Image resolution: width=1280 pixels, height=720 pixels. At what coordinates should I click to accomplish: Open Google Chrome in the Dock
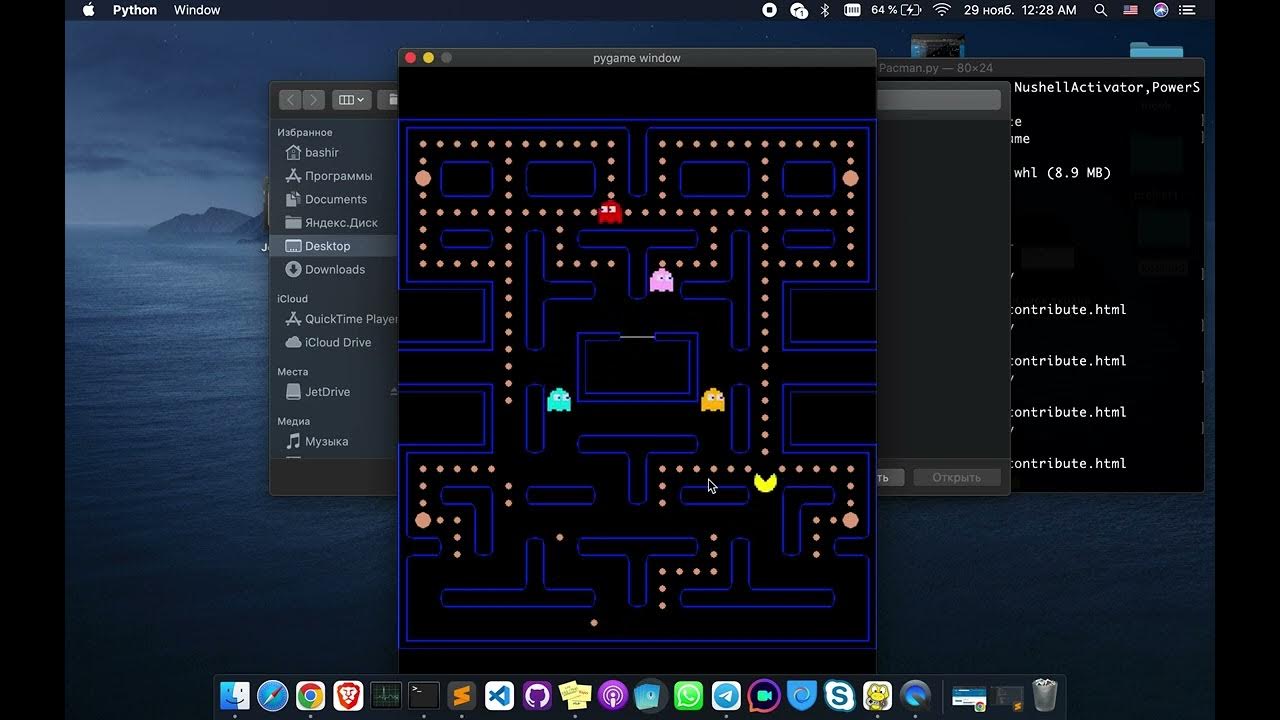(310, 695)
